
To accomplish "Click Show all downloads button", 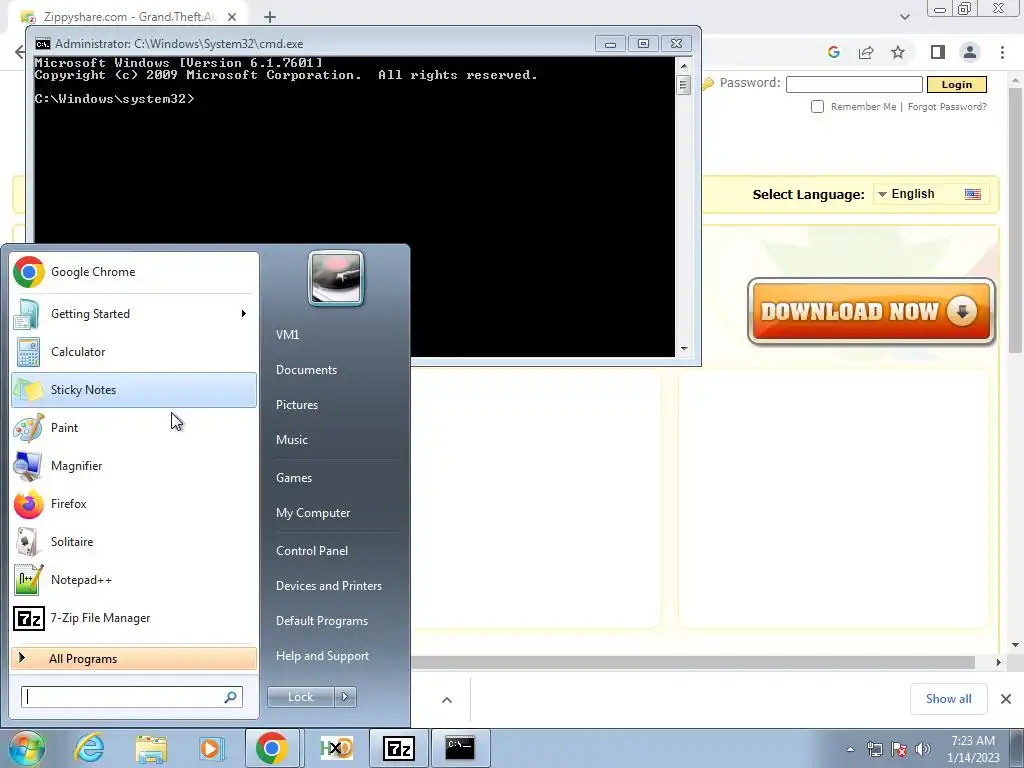I will click(x=949, y=699).
